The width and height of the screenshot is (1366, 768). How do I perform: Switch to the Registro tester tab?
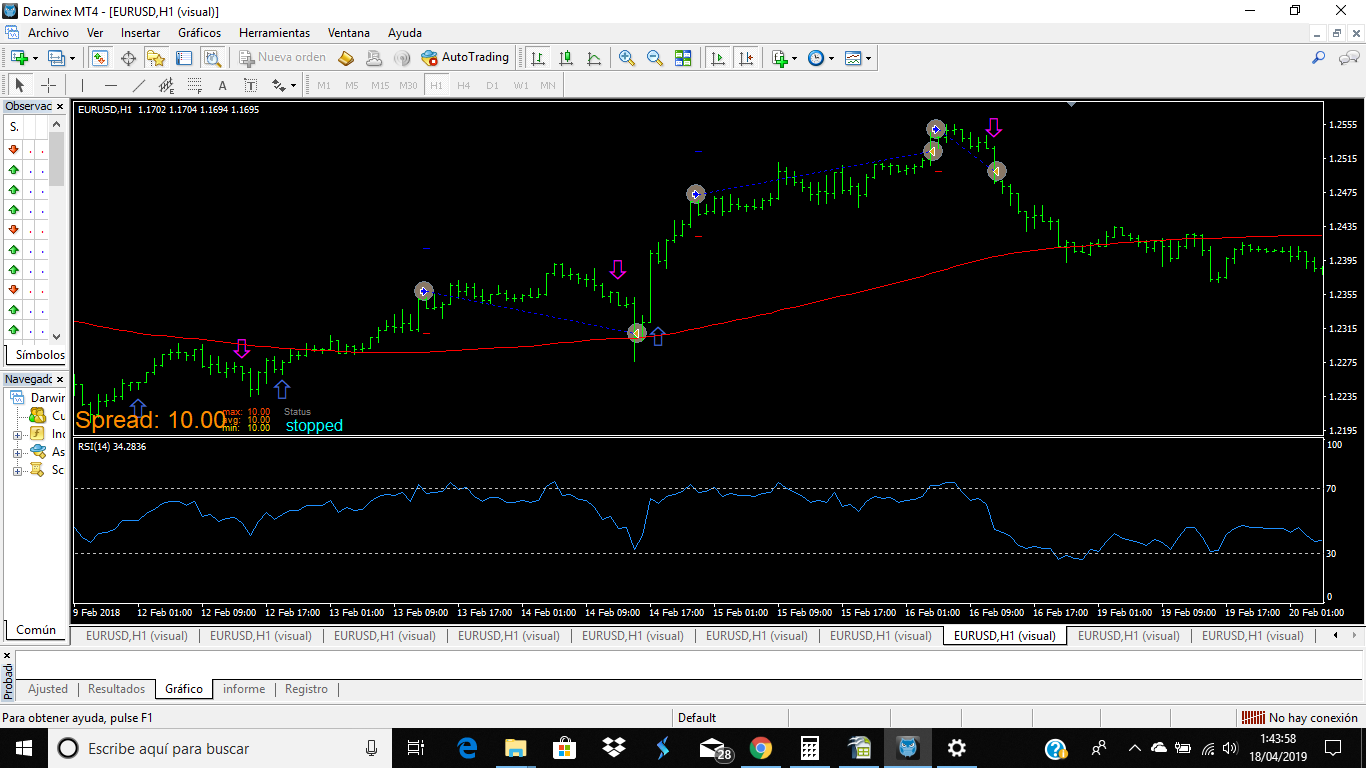coord(306,689)
